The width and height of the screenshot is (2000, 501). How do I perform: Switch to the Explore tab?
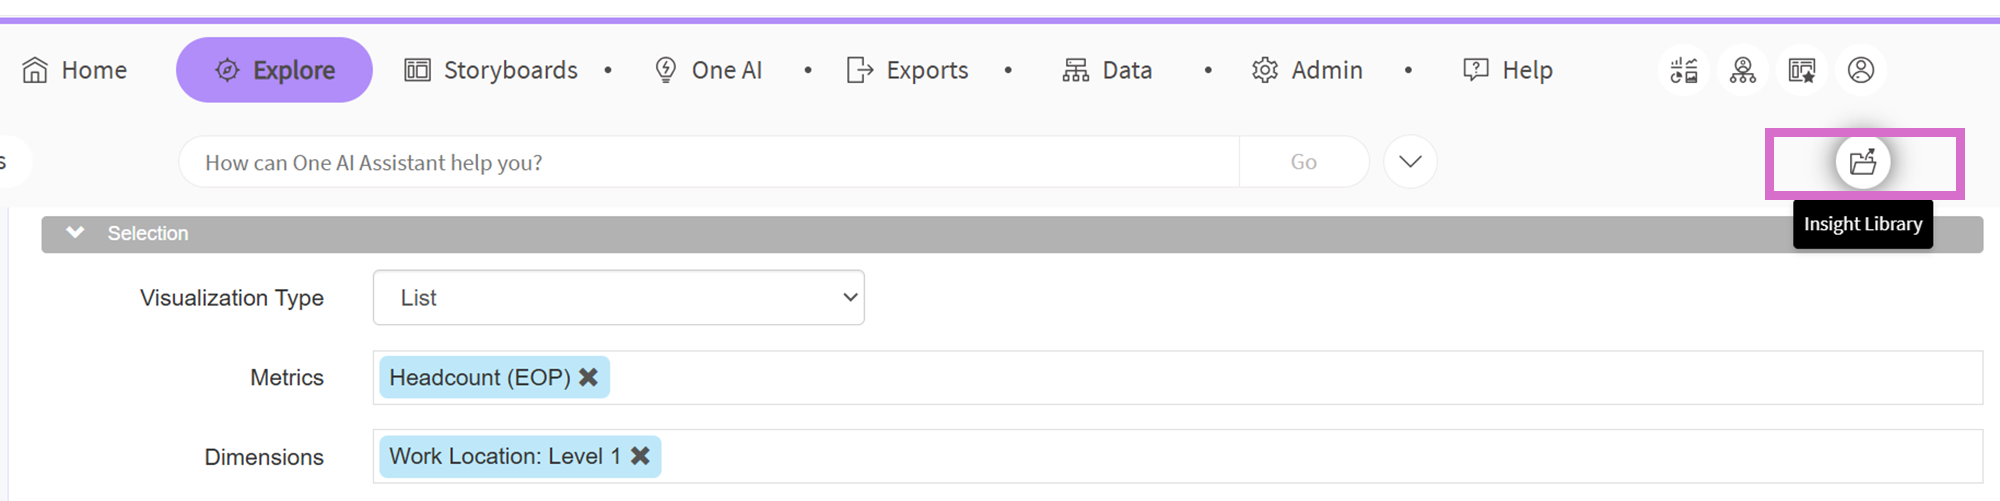pos(274,70)
